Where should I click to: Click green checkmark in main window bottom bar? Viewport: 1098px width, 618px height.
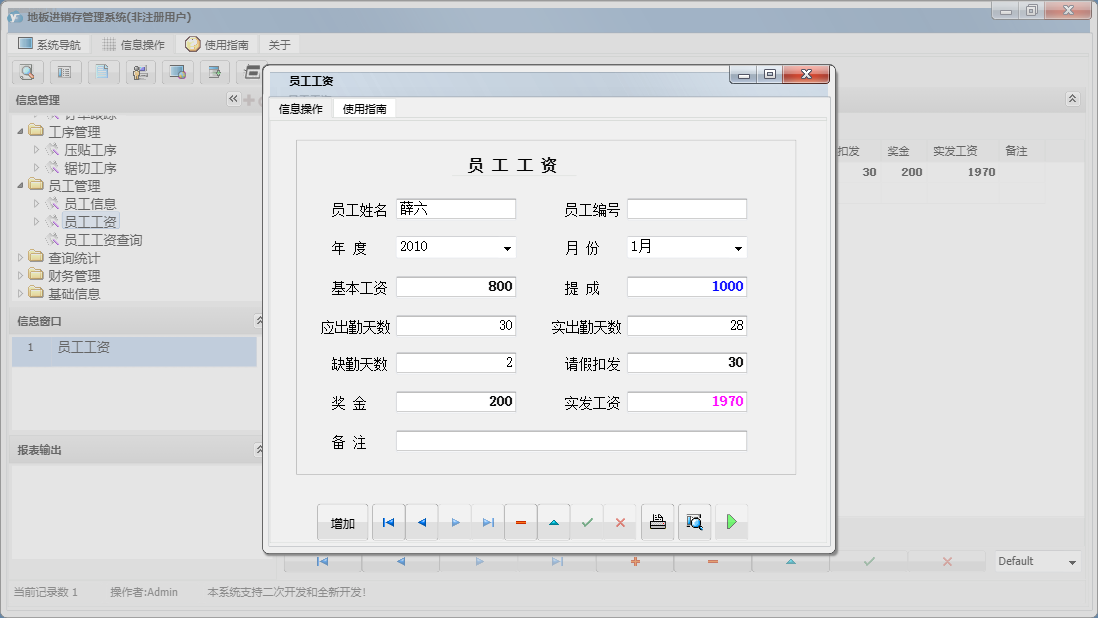(x=869, y=561)
